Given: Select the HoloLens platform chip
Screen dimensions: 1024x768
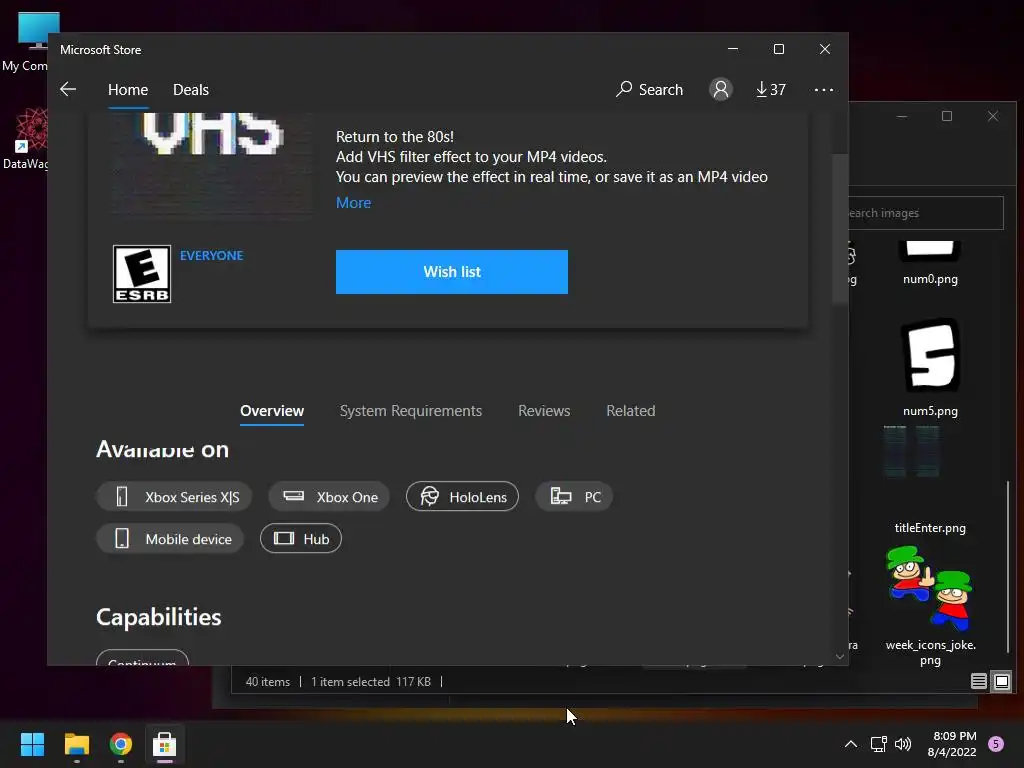Looking at the screenshot, I should point(462,497).
